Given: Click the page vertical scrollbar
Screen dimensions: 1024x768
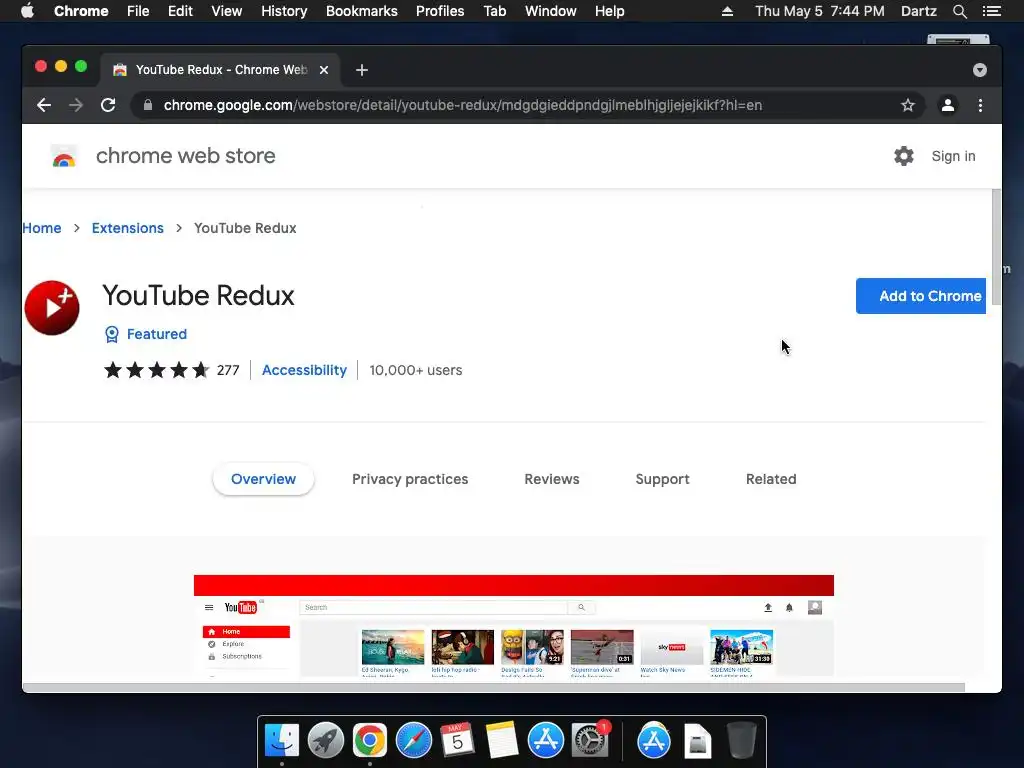Looking at the screenshot, I should point(996,247).
